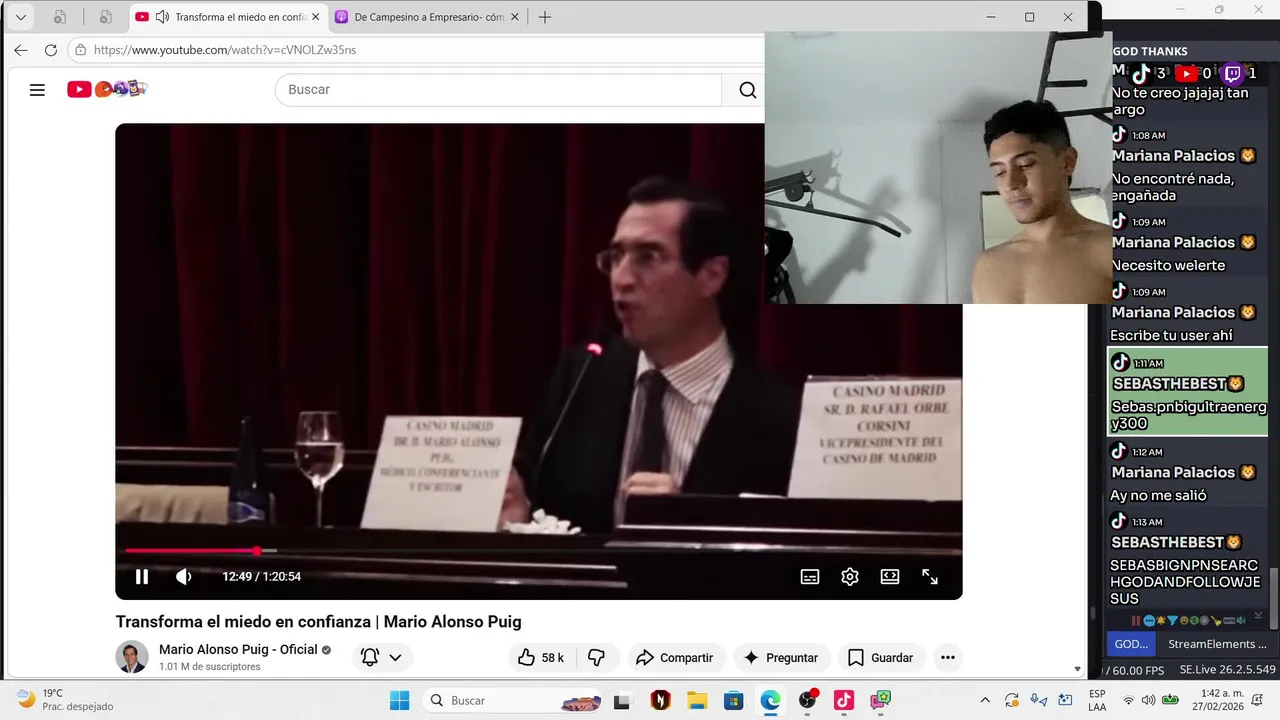This screenshot has width=1280, height=720.
Task: Click the Twitch viewer count icon
Action: (x=1233, y=73)
